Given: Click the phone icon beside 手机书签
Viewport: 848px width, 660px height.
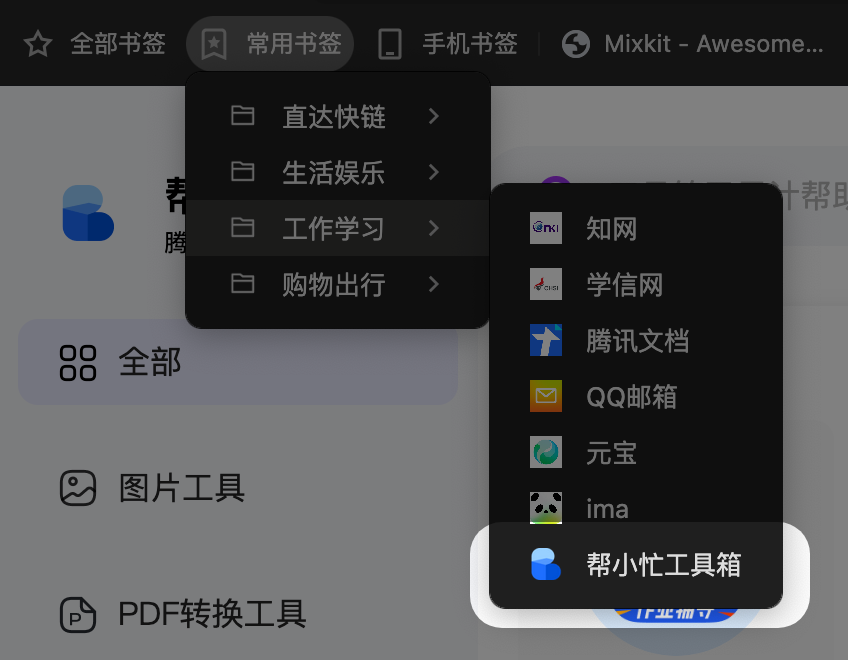Looking at the screenshot, I should pyautogui.click(x=390, y=44).
